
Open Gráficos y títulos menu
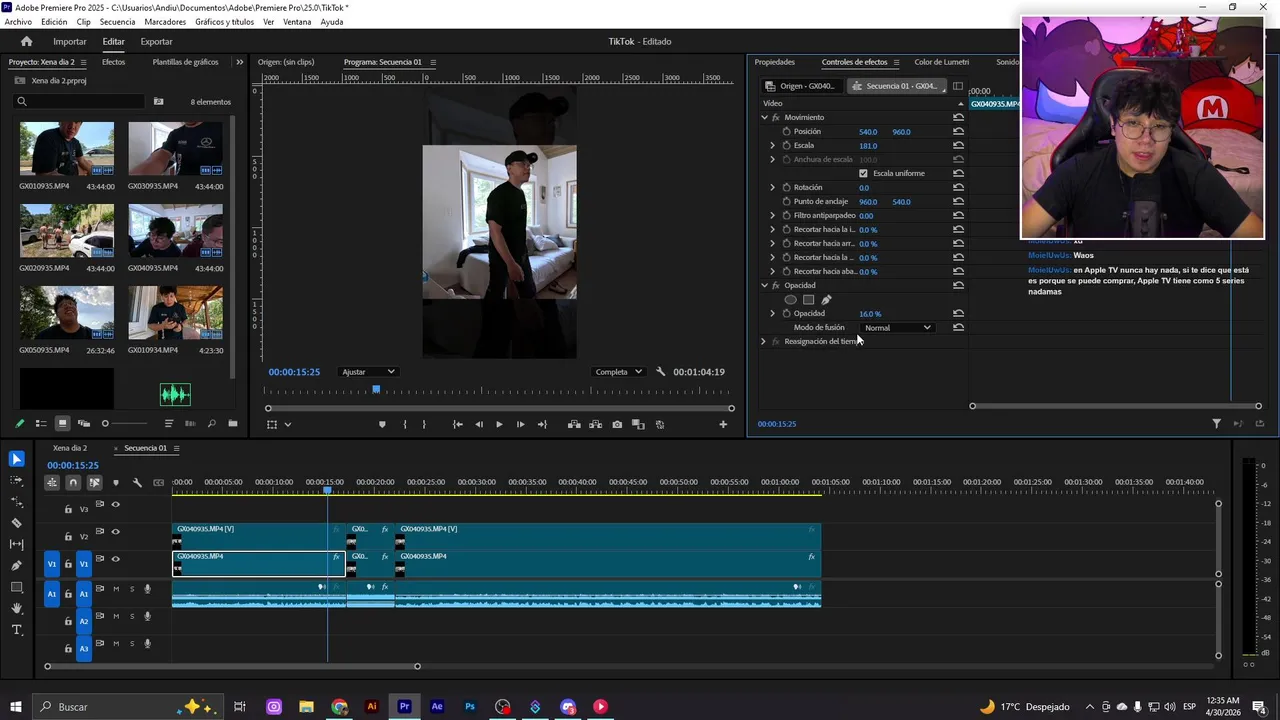tap(224, 22)
